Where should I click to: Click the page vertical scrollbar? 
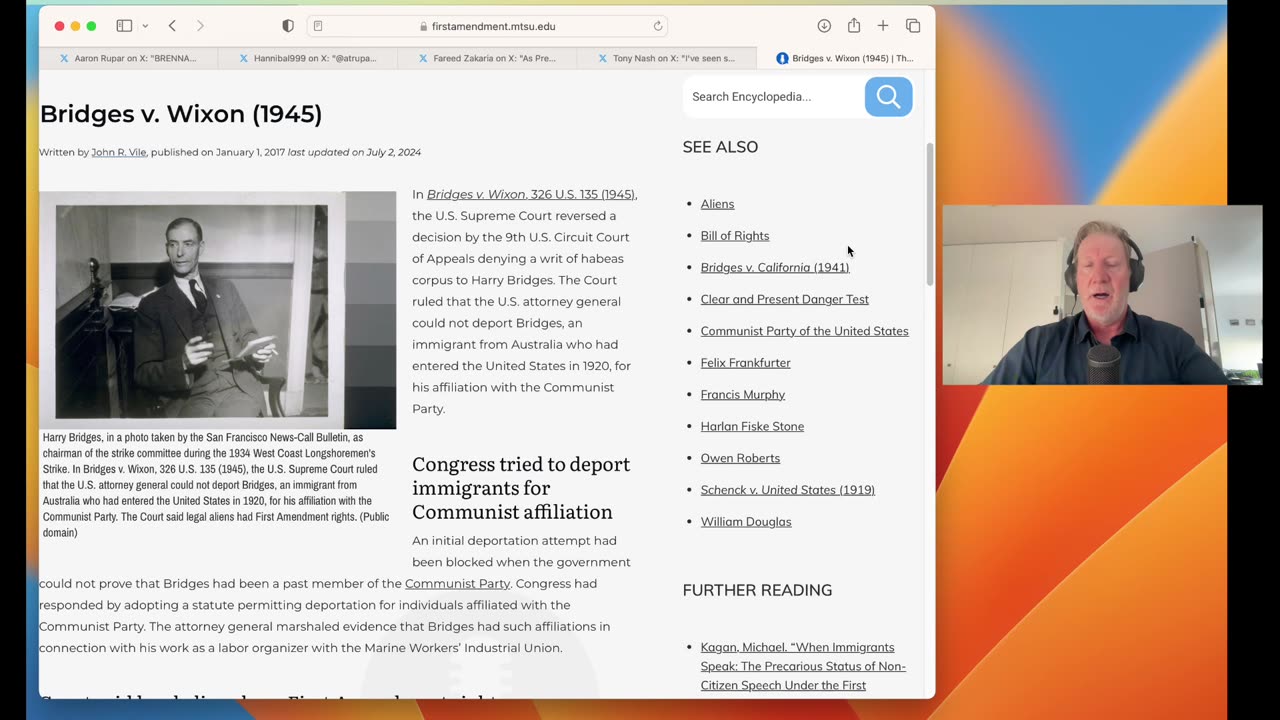click(x=930, y=214)
